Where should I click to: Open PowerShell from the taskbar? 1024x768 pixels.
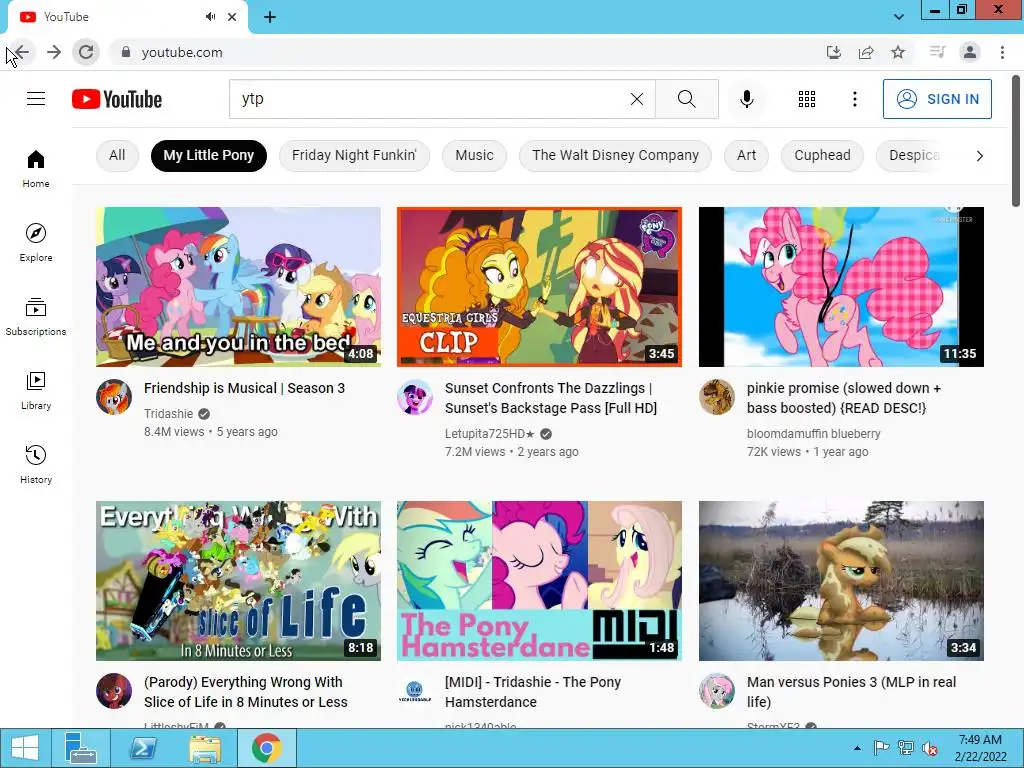142,748
